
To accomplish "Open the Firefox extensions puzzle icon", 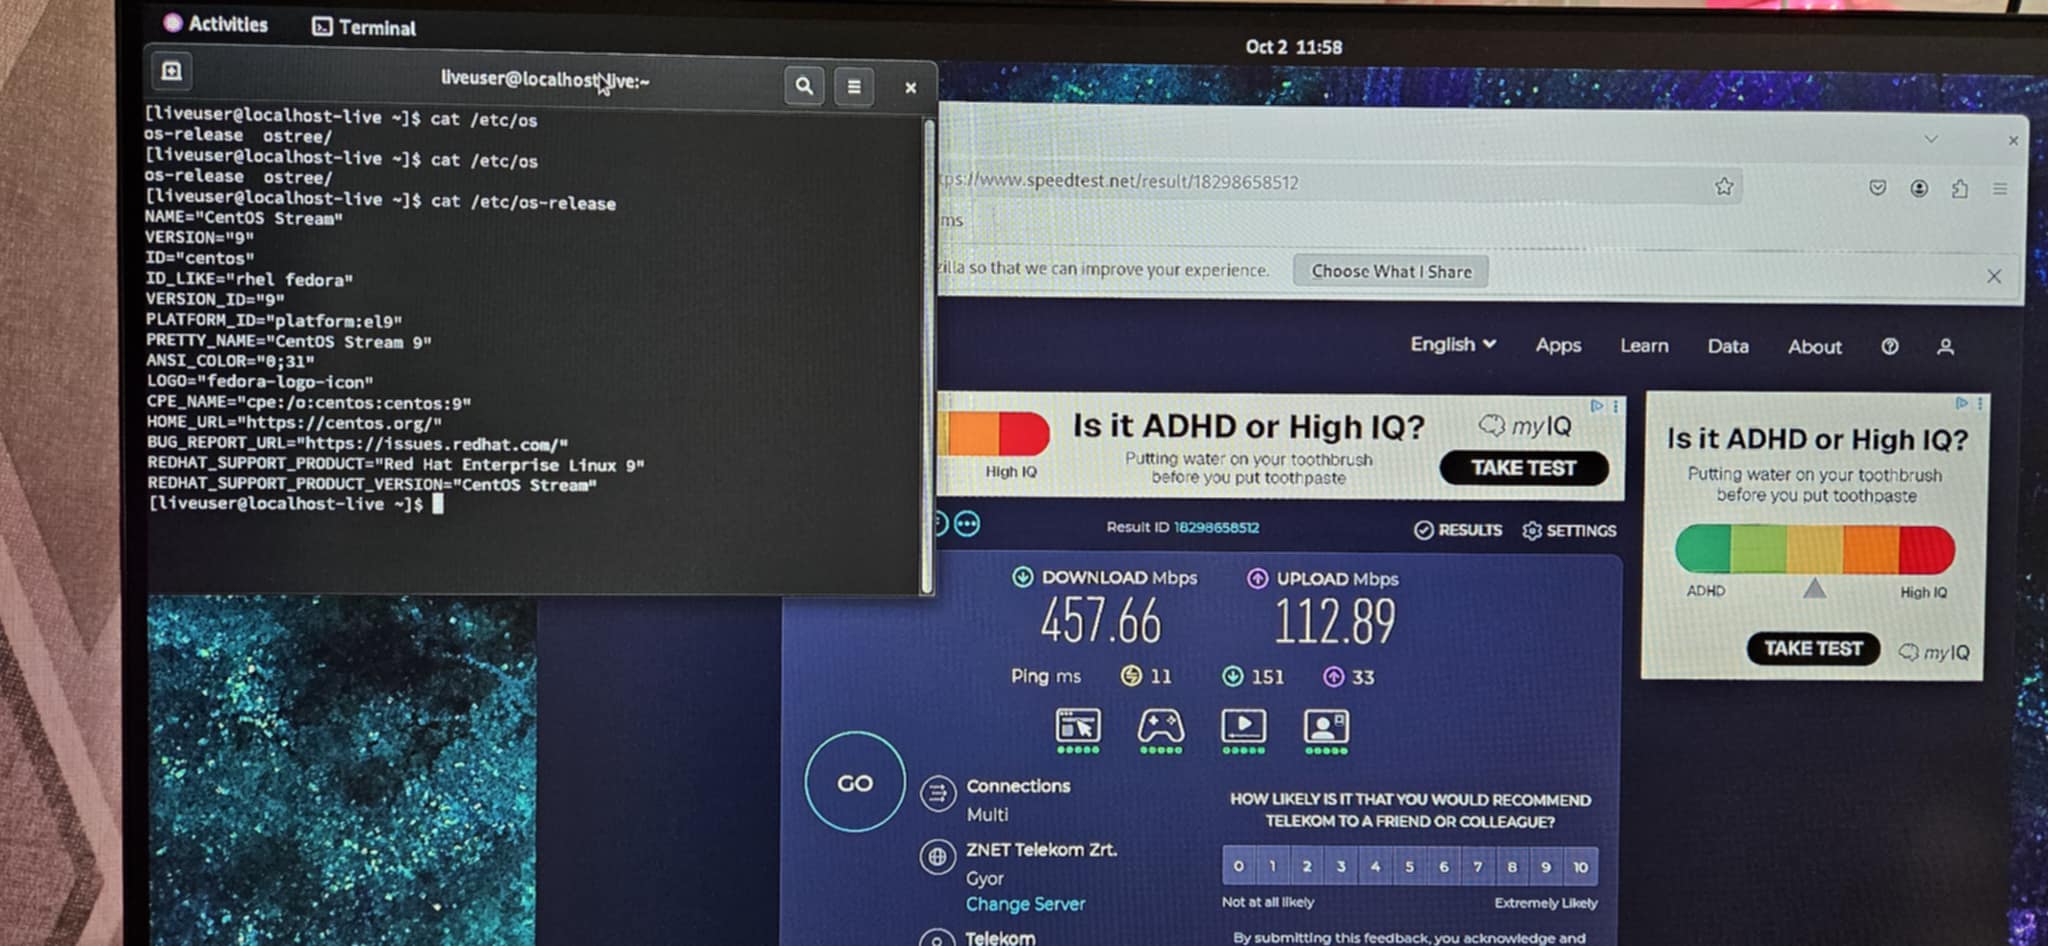I will (1959, 188).
